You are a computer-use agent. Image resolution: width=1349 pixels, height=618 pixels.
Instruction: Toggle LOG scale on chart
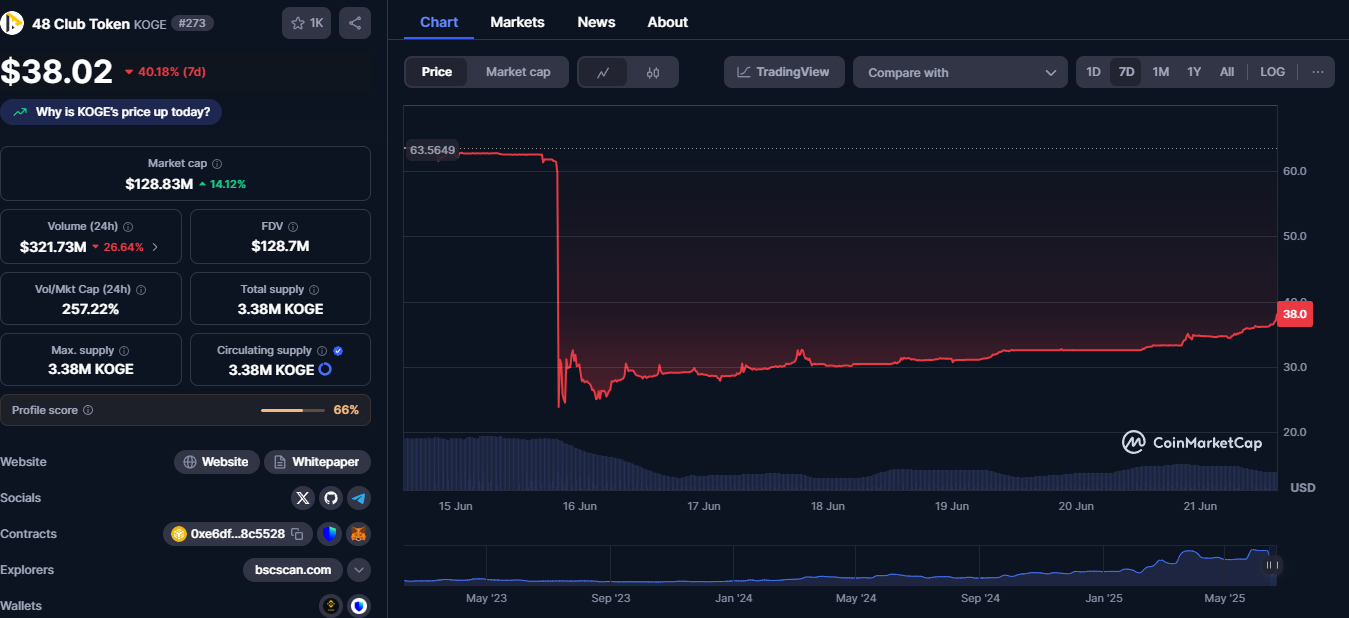point(1272,72)
